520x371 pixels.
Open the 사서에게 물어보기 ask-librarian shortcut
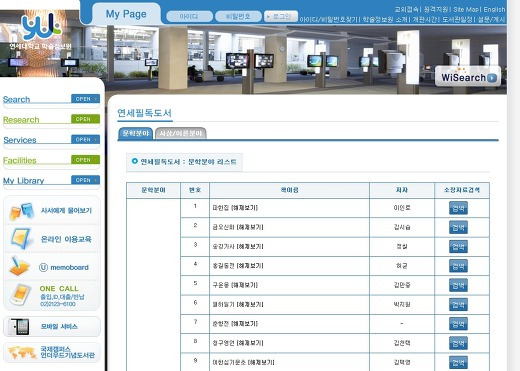tap(52, 211)
